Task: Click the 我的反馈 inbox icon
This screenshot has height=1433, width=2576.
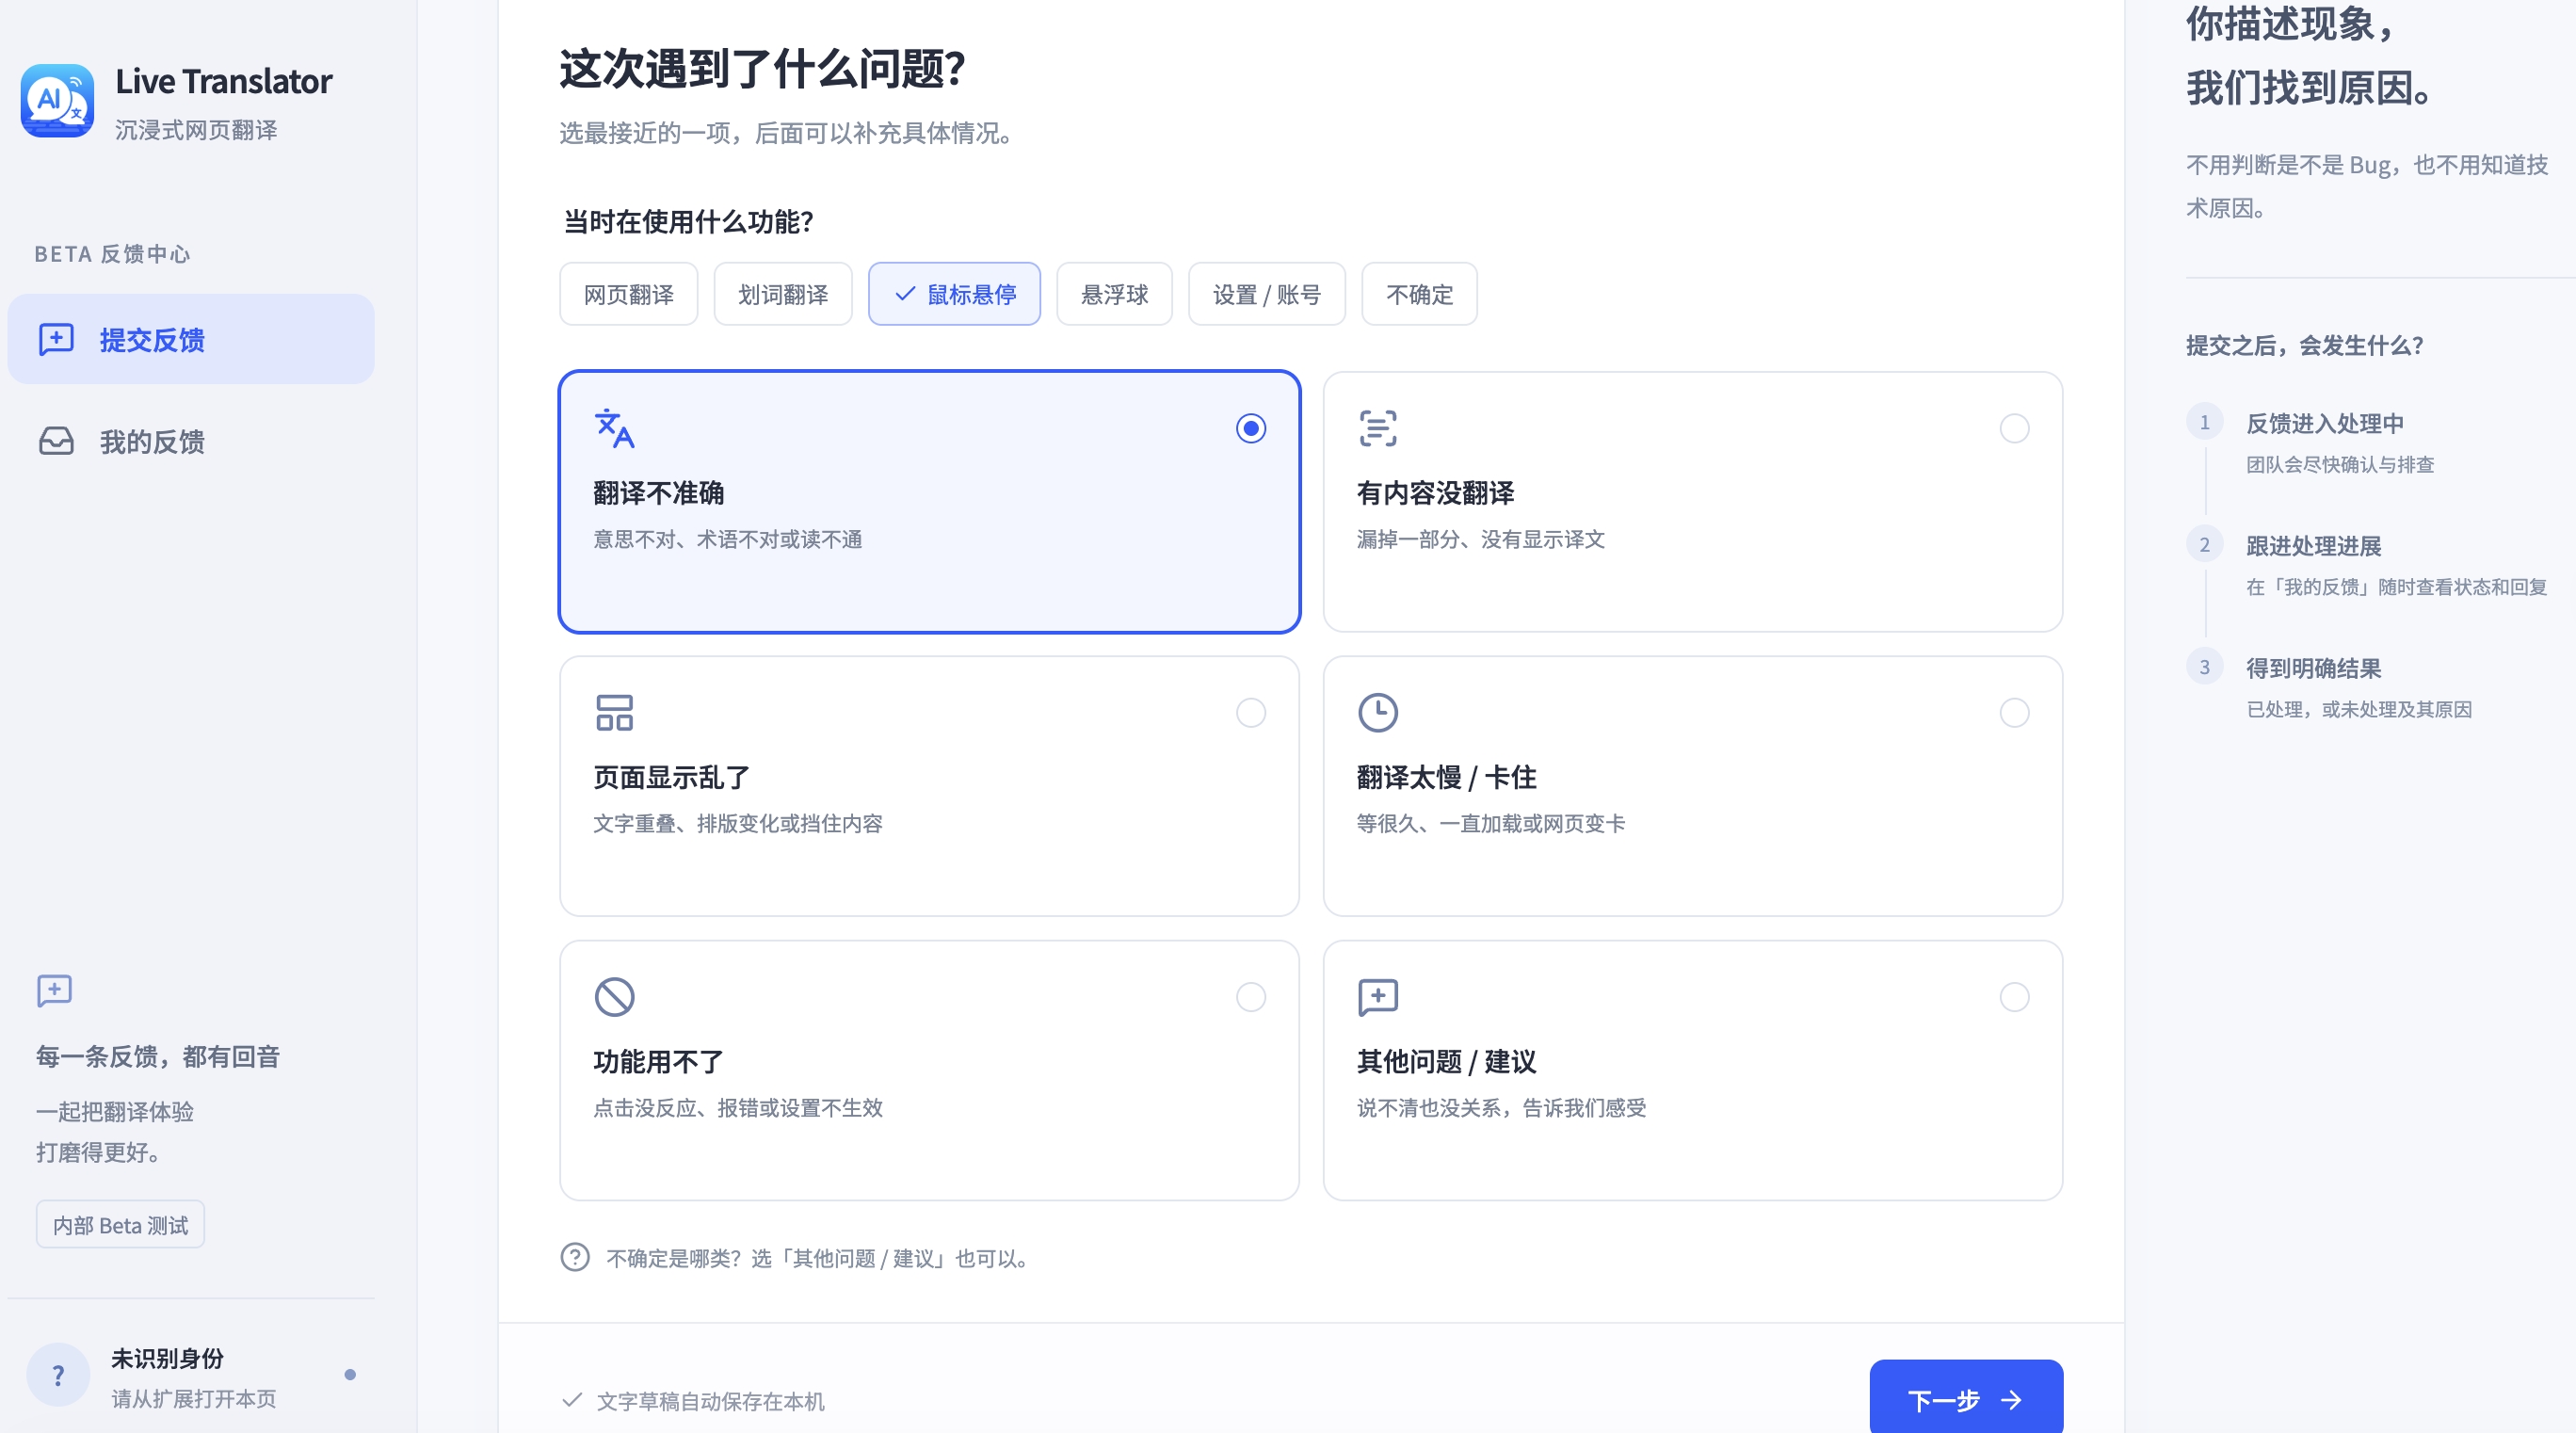Action: click(56, 441)
